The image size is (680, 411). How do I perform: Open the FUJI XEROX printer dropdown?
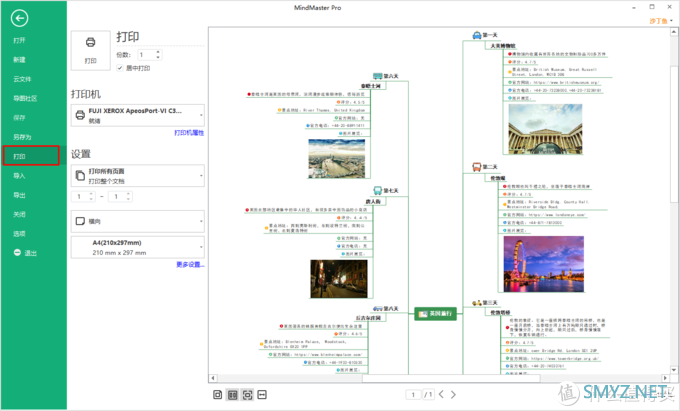(137, 115)
